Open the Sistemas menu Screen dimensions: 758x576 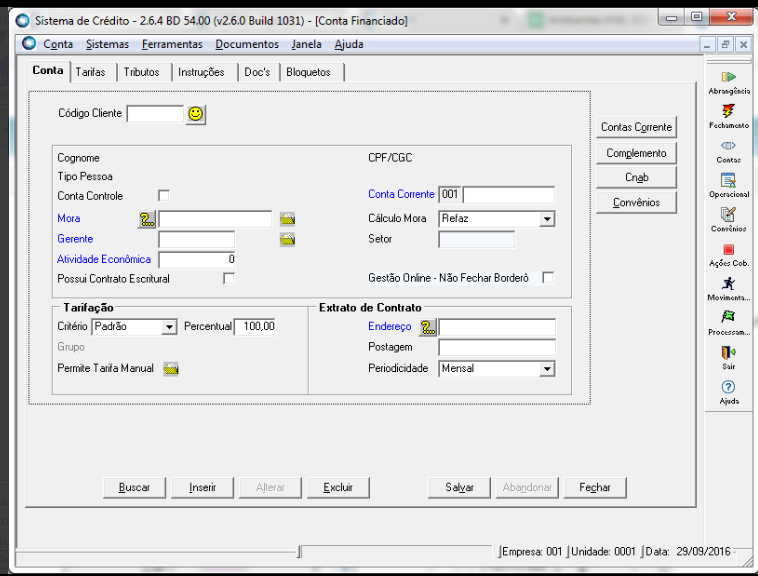click(107, 44)
